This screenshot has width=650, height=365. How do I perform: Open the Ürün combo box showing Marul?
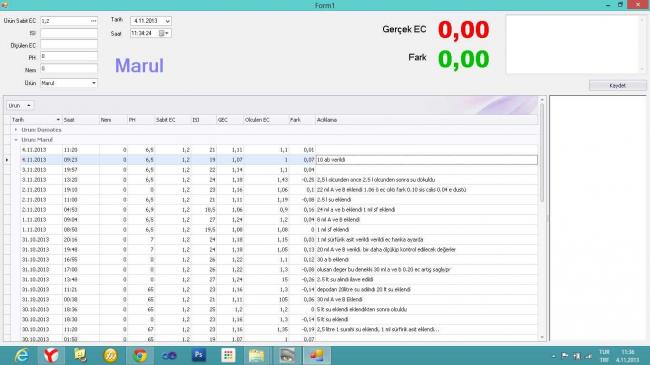(69, 83)
